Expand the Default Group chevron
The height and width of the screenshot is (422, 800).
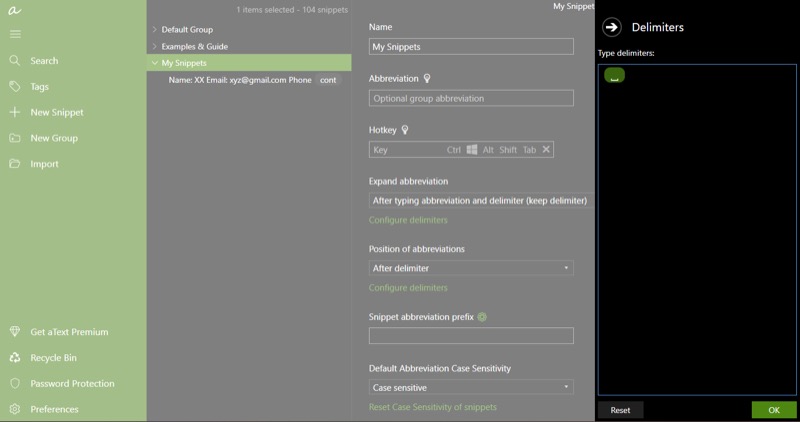(x=154, y=30)
